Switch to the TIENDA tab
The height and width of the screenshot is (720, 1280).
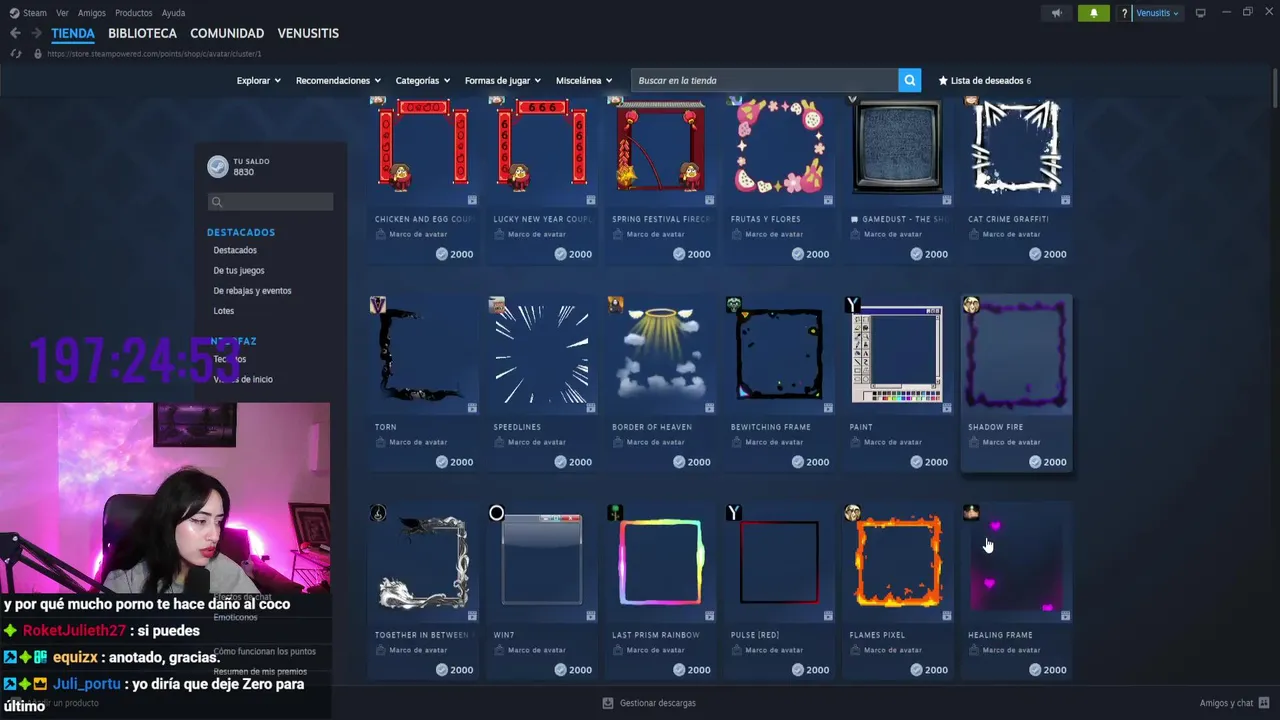pos(73,33)
